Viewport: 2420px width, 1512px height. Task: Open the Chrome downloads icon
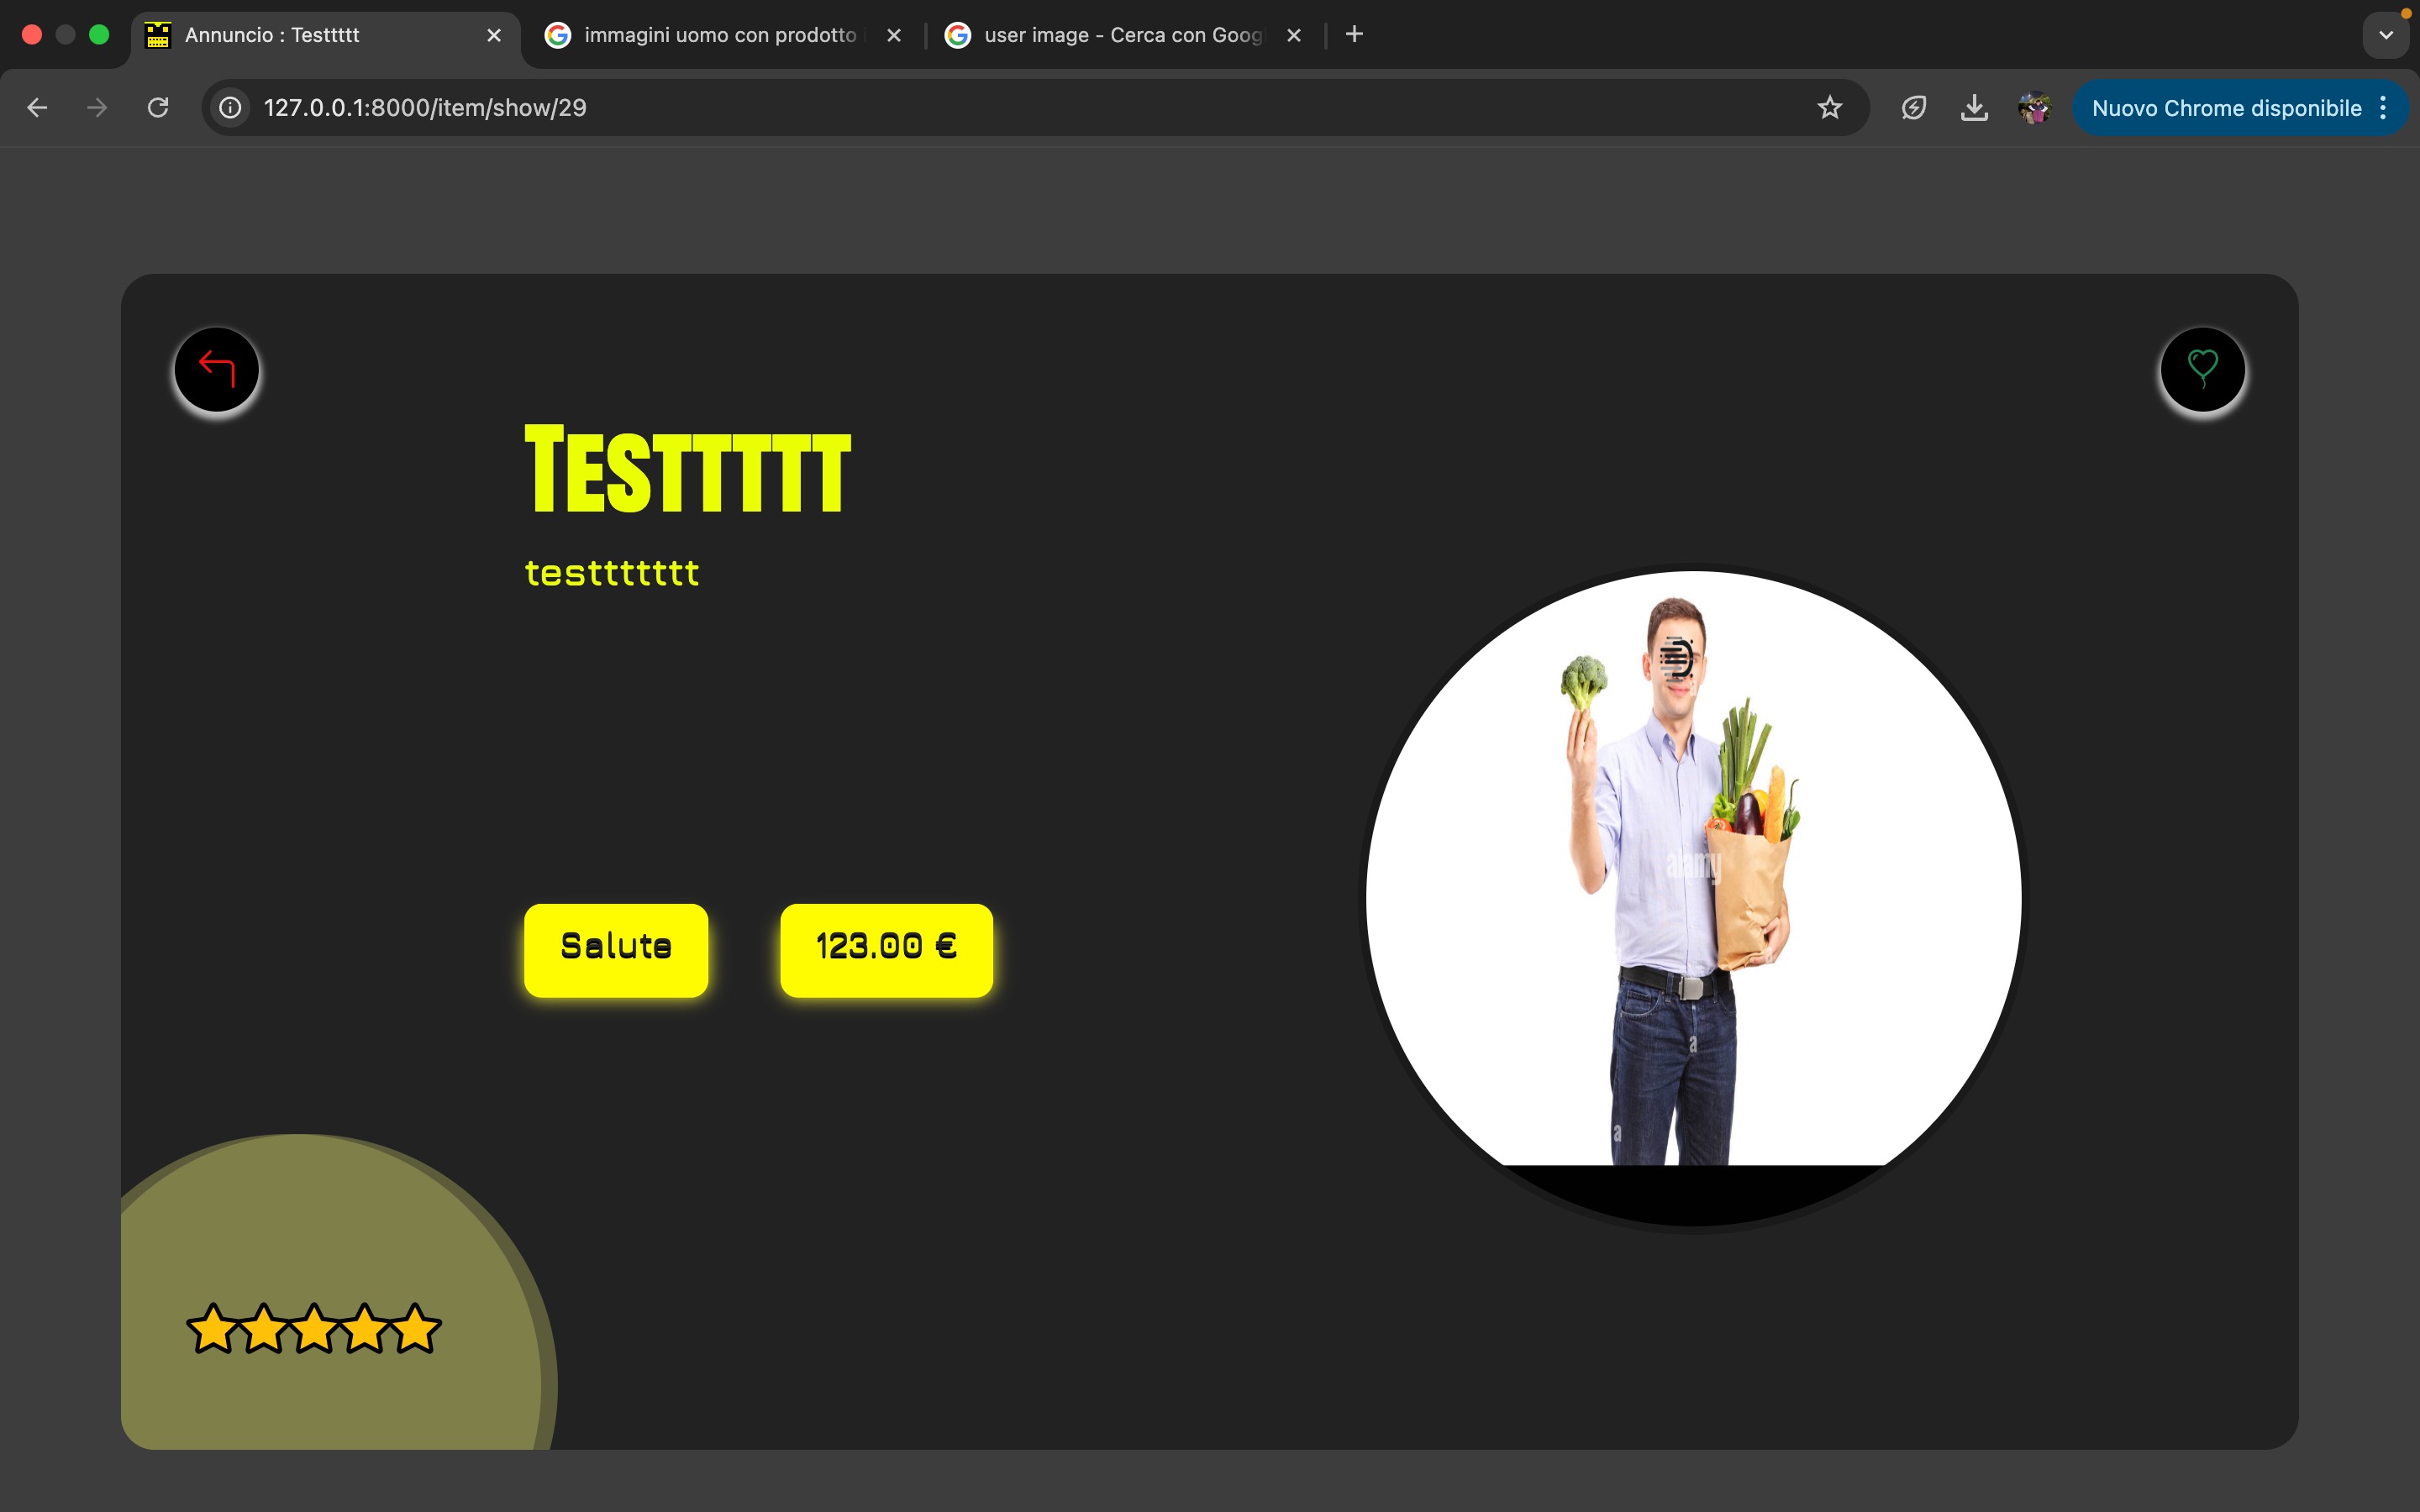1973,108
